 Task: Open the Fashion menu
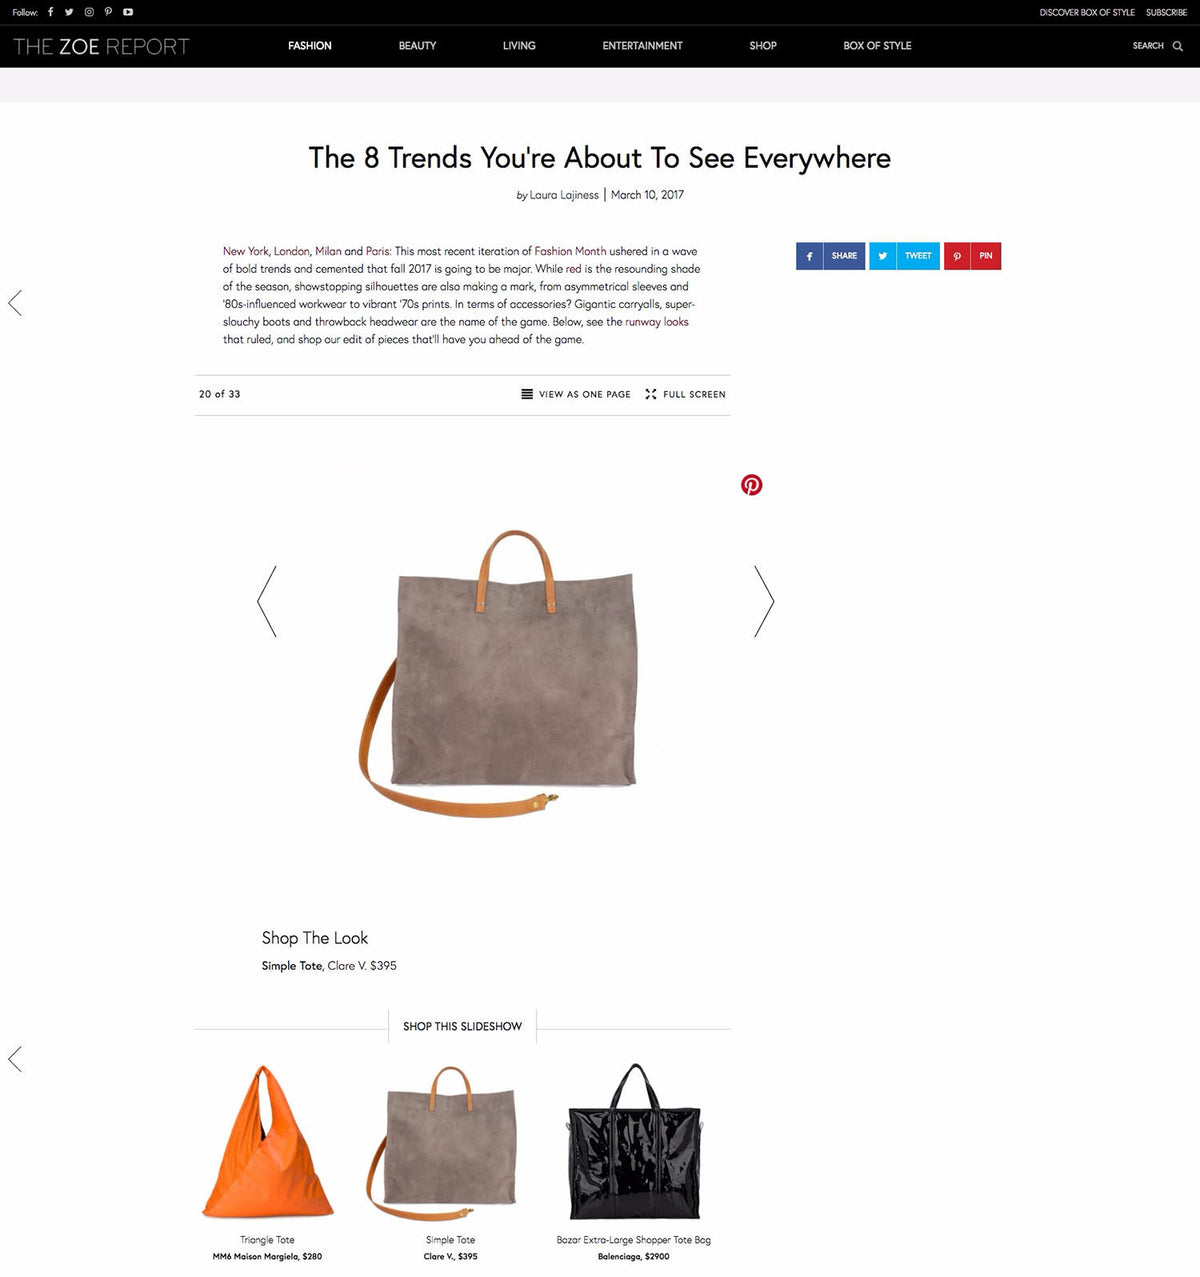coord(310,46)
